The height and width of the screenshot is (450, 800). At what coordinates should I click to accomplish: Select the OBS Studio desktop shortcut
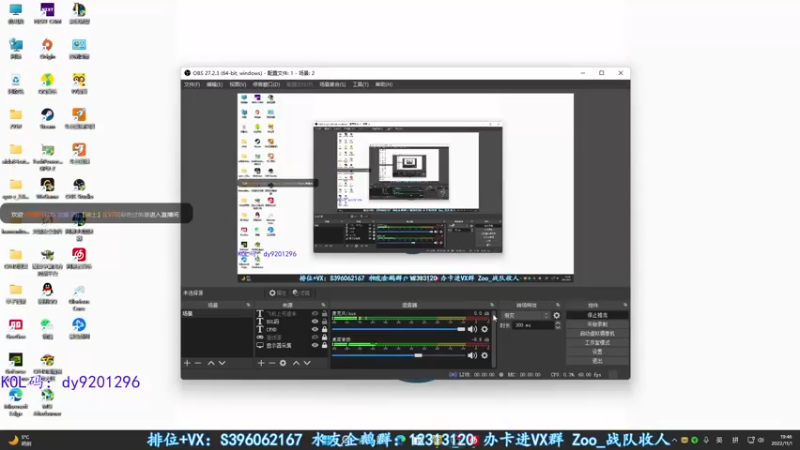tap(79, 188)
